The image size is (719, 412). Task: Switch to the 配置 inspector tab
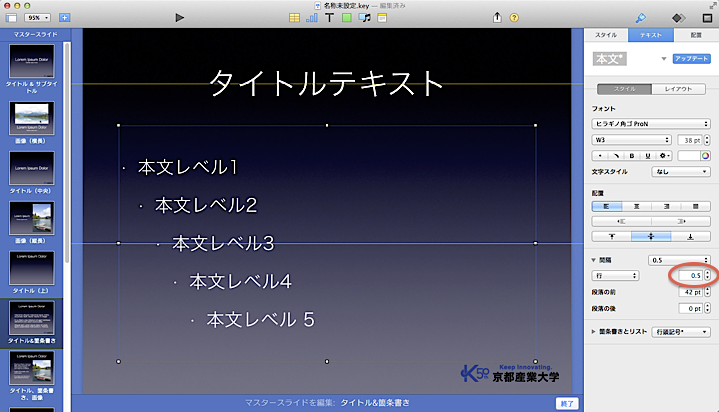click(696, 35)
